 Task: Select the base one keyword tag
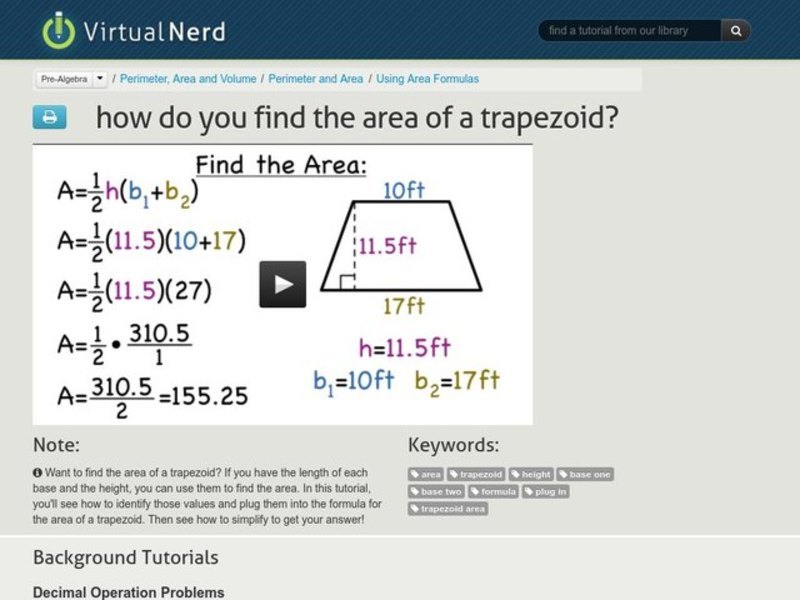coord(586,473)
